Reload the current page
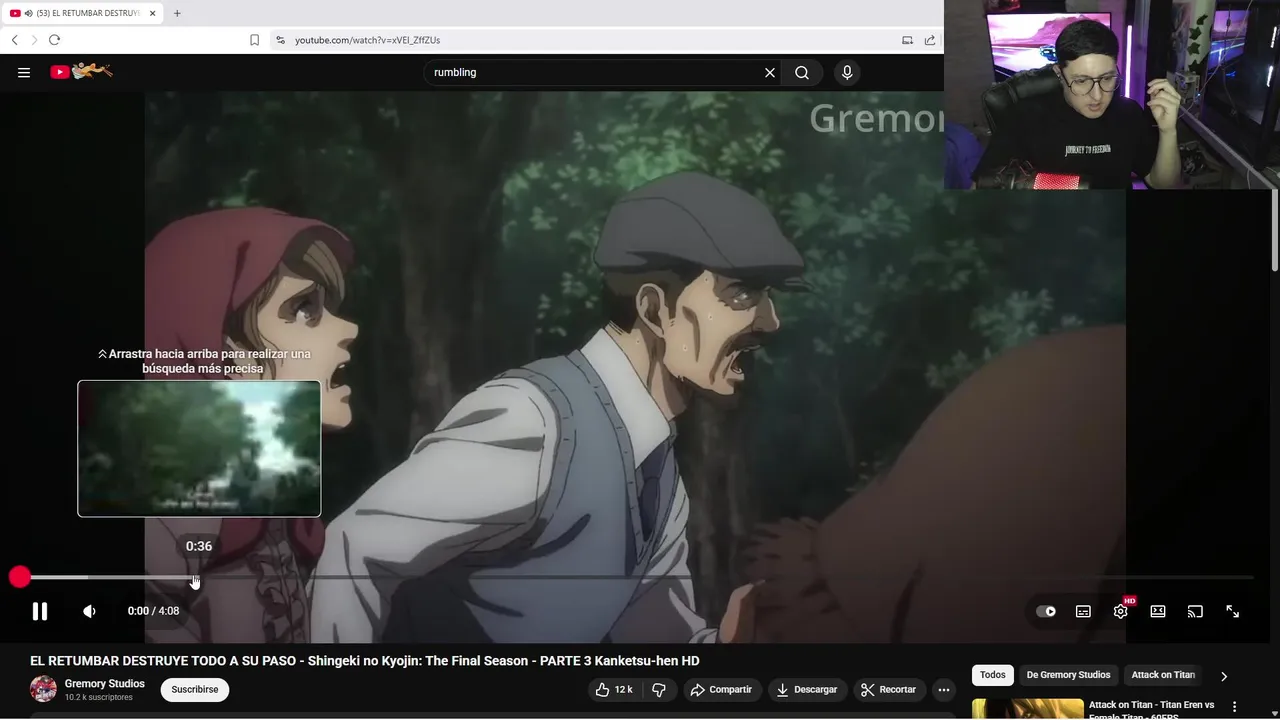This screenshot has width=1280, height=720. (x=55, y=40)
